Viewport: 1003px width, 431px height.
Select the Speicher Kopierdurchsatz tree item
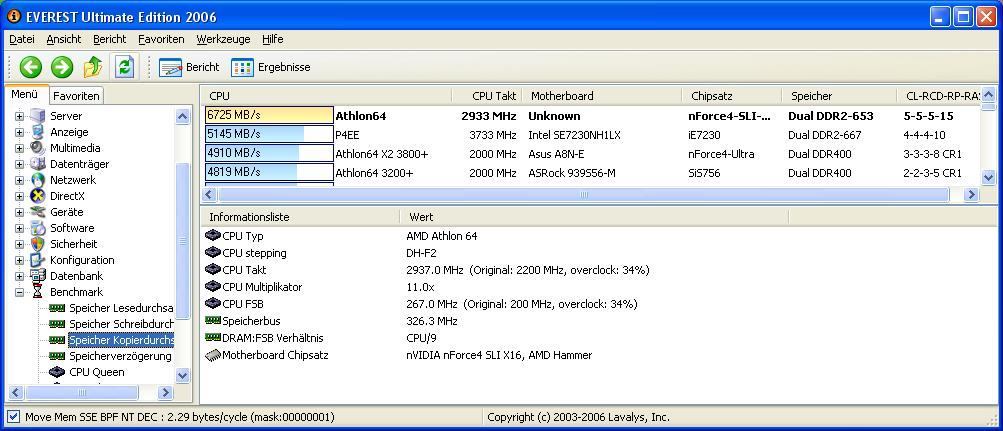(x=121, y=340)
